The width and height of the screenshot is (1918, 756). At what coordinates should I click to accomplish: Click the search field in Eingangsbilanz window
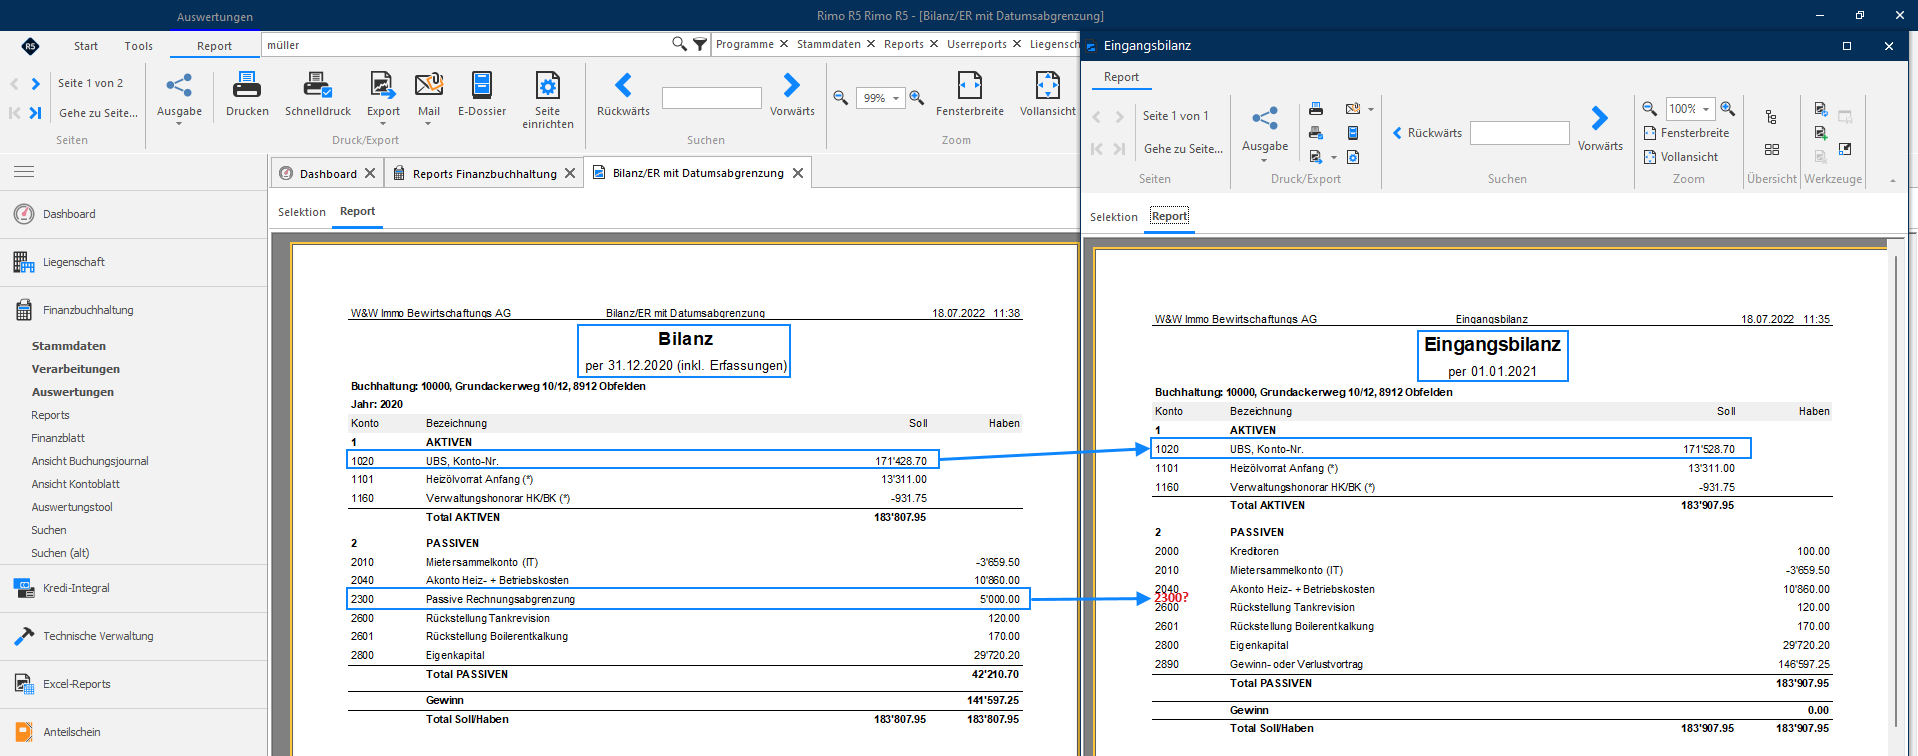[1520, 133]
